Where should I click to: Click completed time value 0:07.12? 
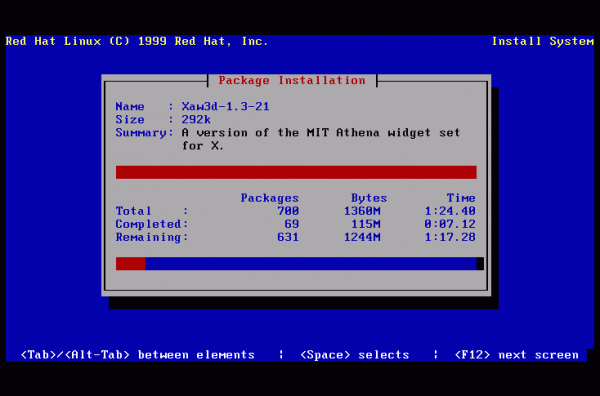click(450, 224)
